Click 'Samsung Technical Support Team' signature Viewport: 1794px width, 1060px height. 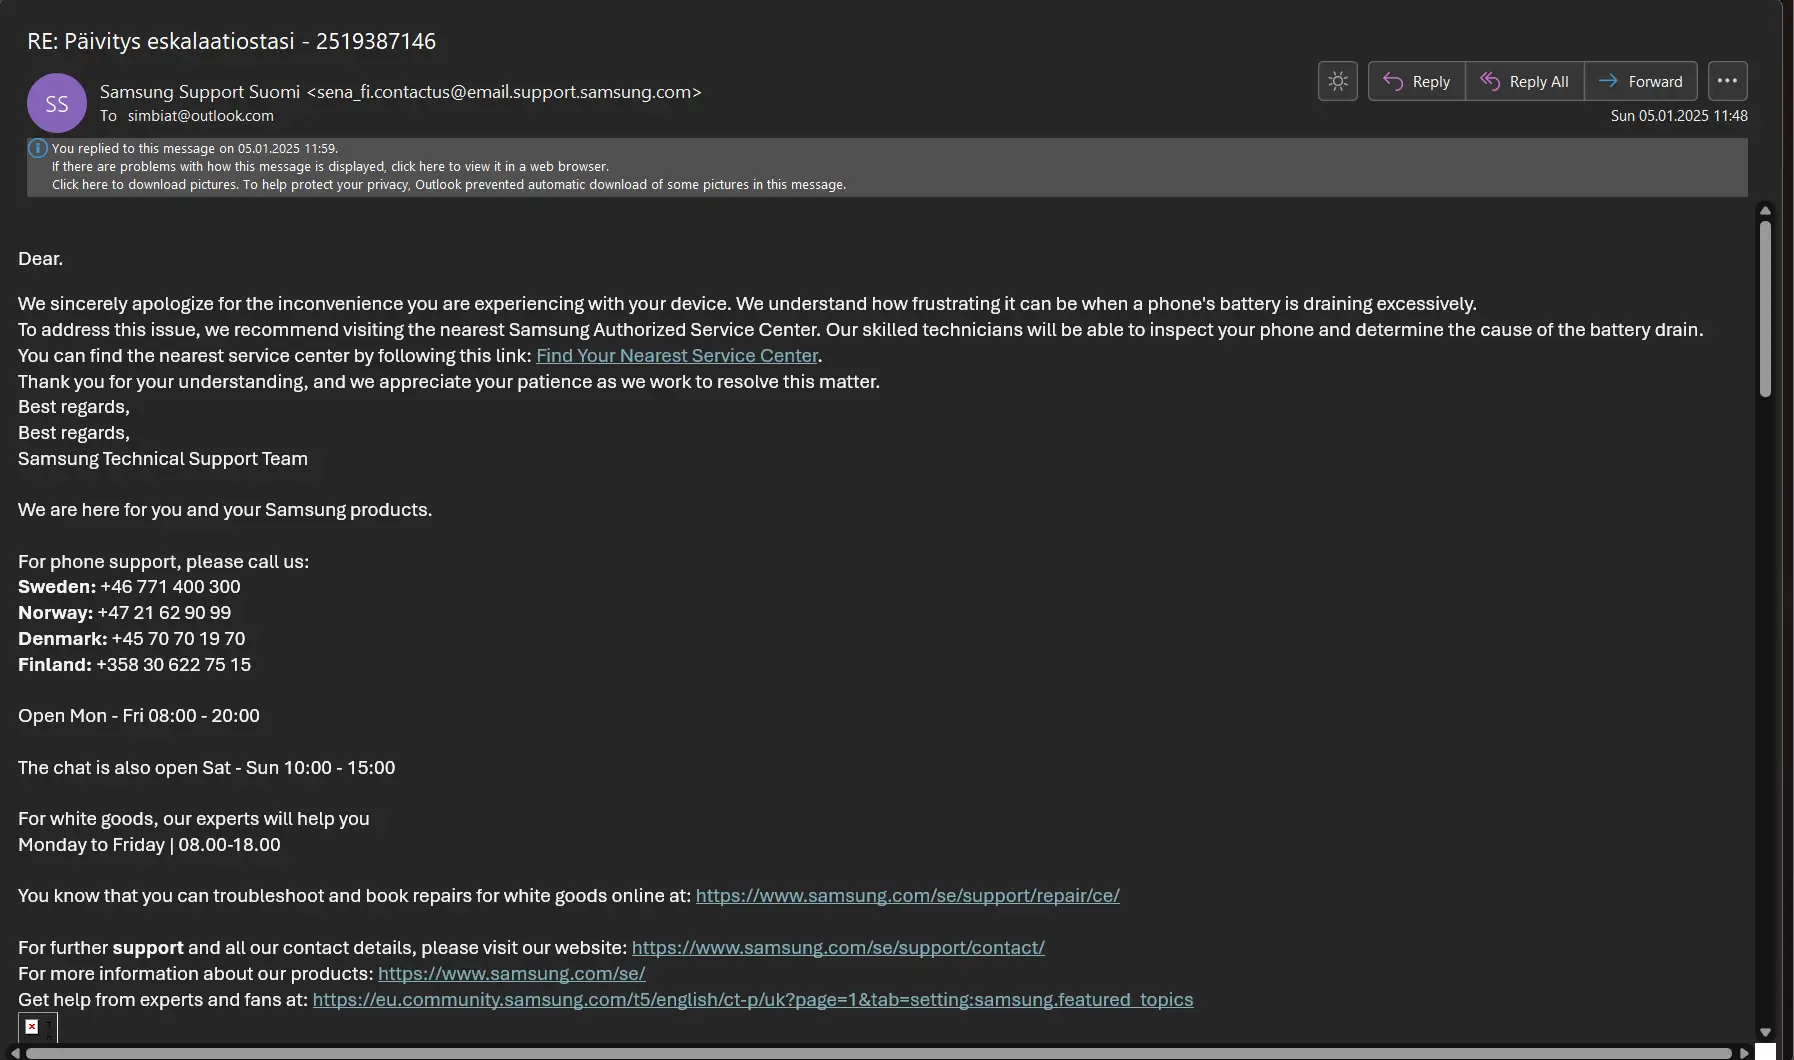pos(163,458)
